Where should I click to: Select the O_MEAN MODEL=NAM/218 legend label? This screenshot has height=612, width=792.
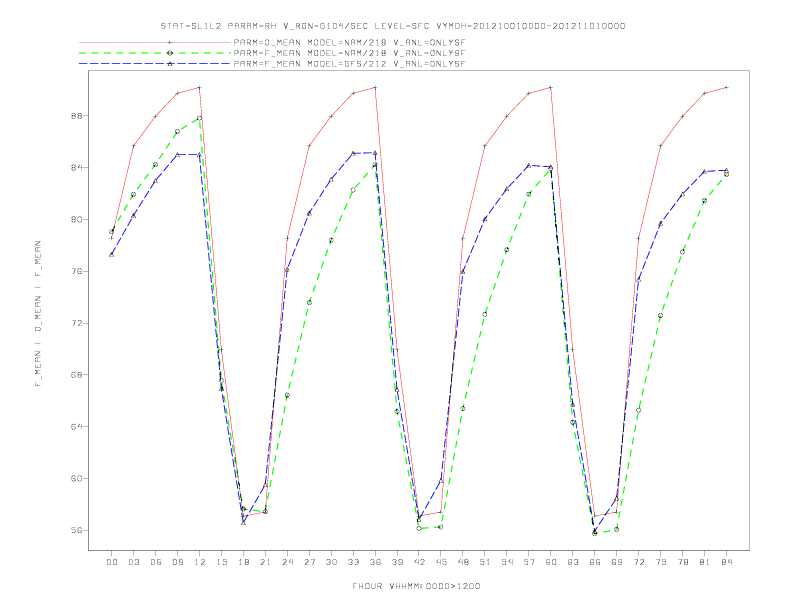click(349, 42)
